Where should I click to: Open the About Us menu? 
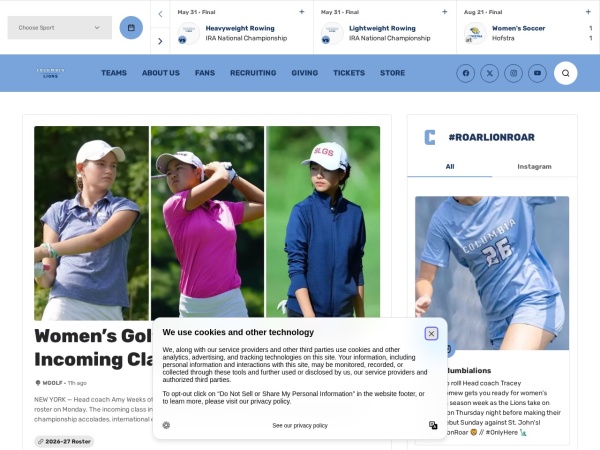click(x=161, y=73)
